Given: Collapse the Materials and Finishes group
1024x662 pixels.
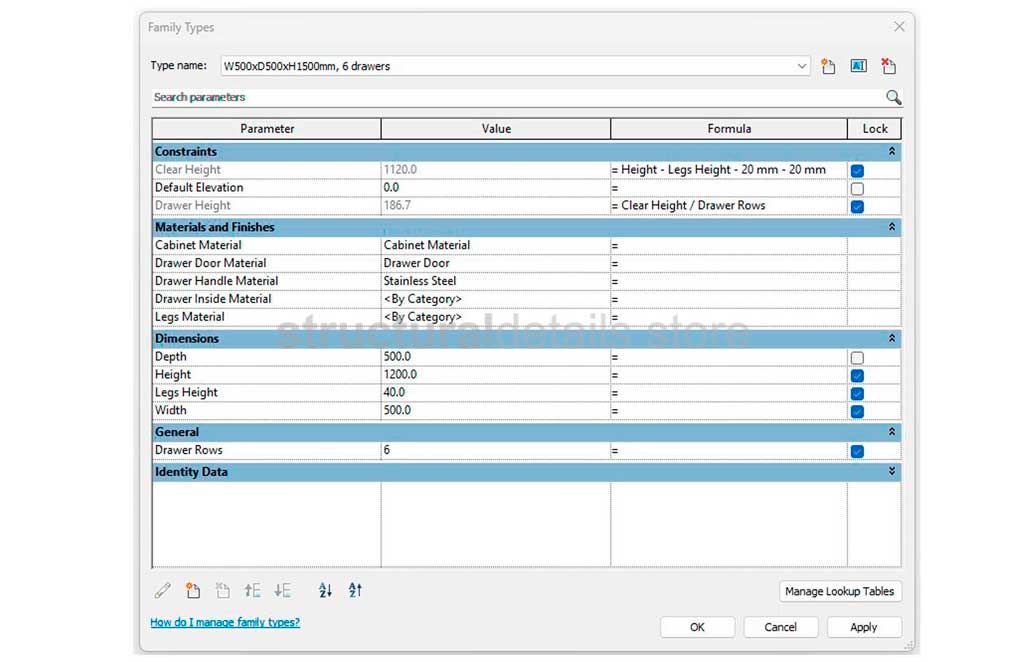Looking at the screenshot, I should click(x=891, y=228).
